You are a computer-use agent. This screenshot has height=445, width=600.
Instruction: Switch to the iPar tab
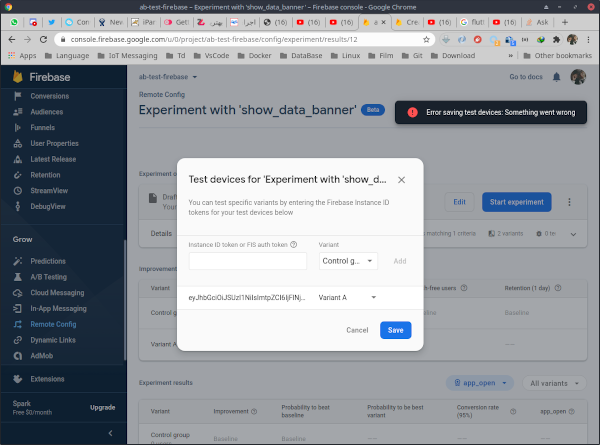[143, 22]
